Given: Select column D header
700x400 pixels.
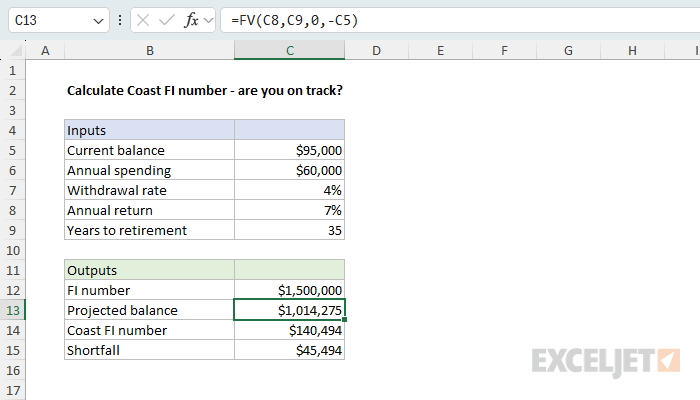Looking at the screenshot, I should [376, 50].
